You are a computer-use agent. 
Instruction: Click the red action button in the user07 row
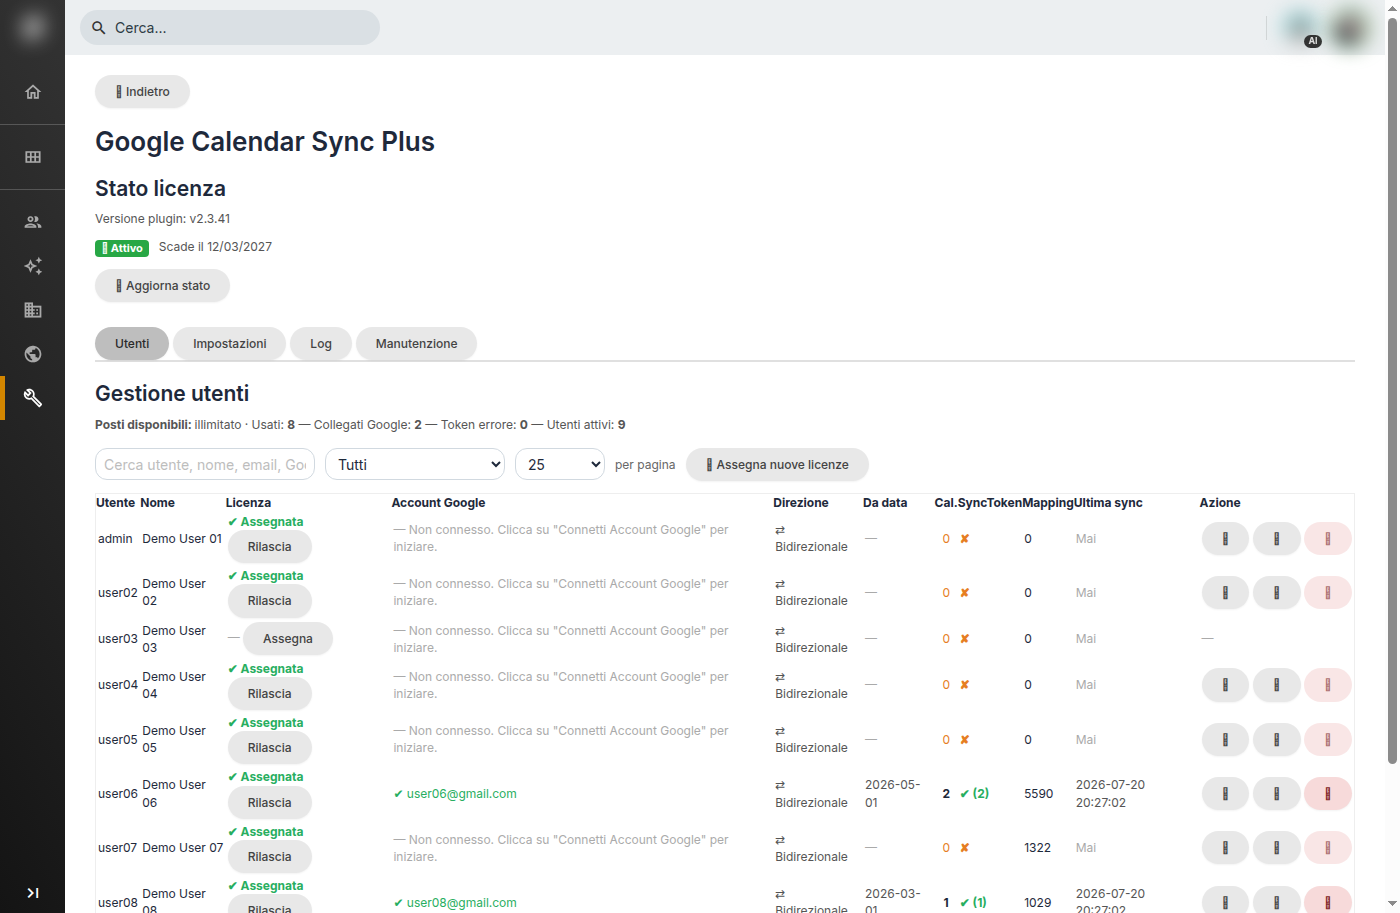(x=1328, y=848)
